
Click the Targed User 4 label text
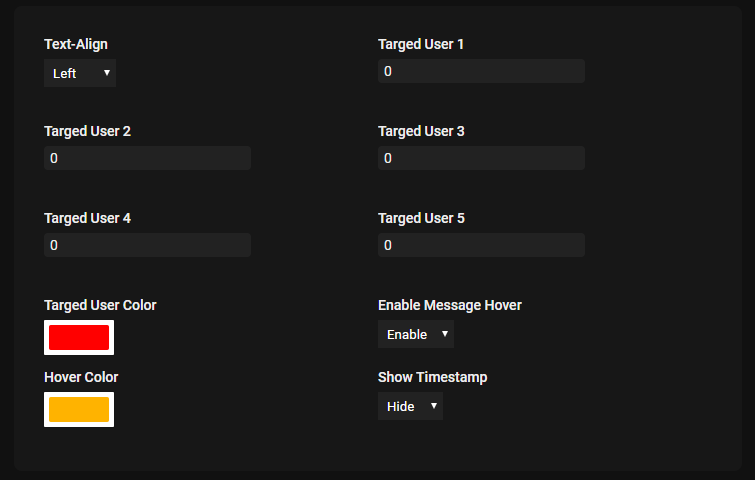click(x=87, y=218)
